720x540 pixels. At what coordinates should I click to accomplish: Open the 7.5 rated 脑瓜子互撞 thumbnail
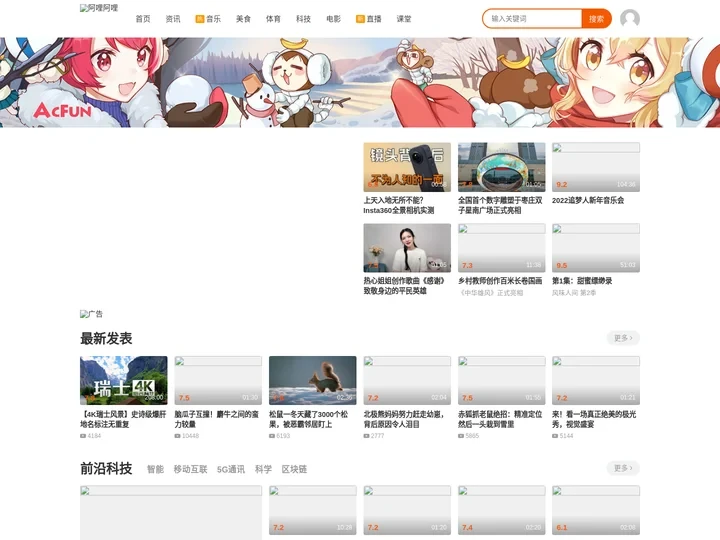coord(218,380)
